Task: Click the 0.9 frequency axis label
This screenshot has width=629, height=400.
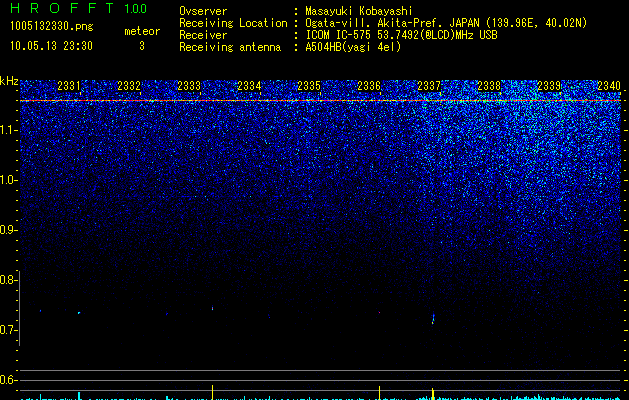Action: pos(9,230)
